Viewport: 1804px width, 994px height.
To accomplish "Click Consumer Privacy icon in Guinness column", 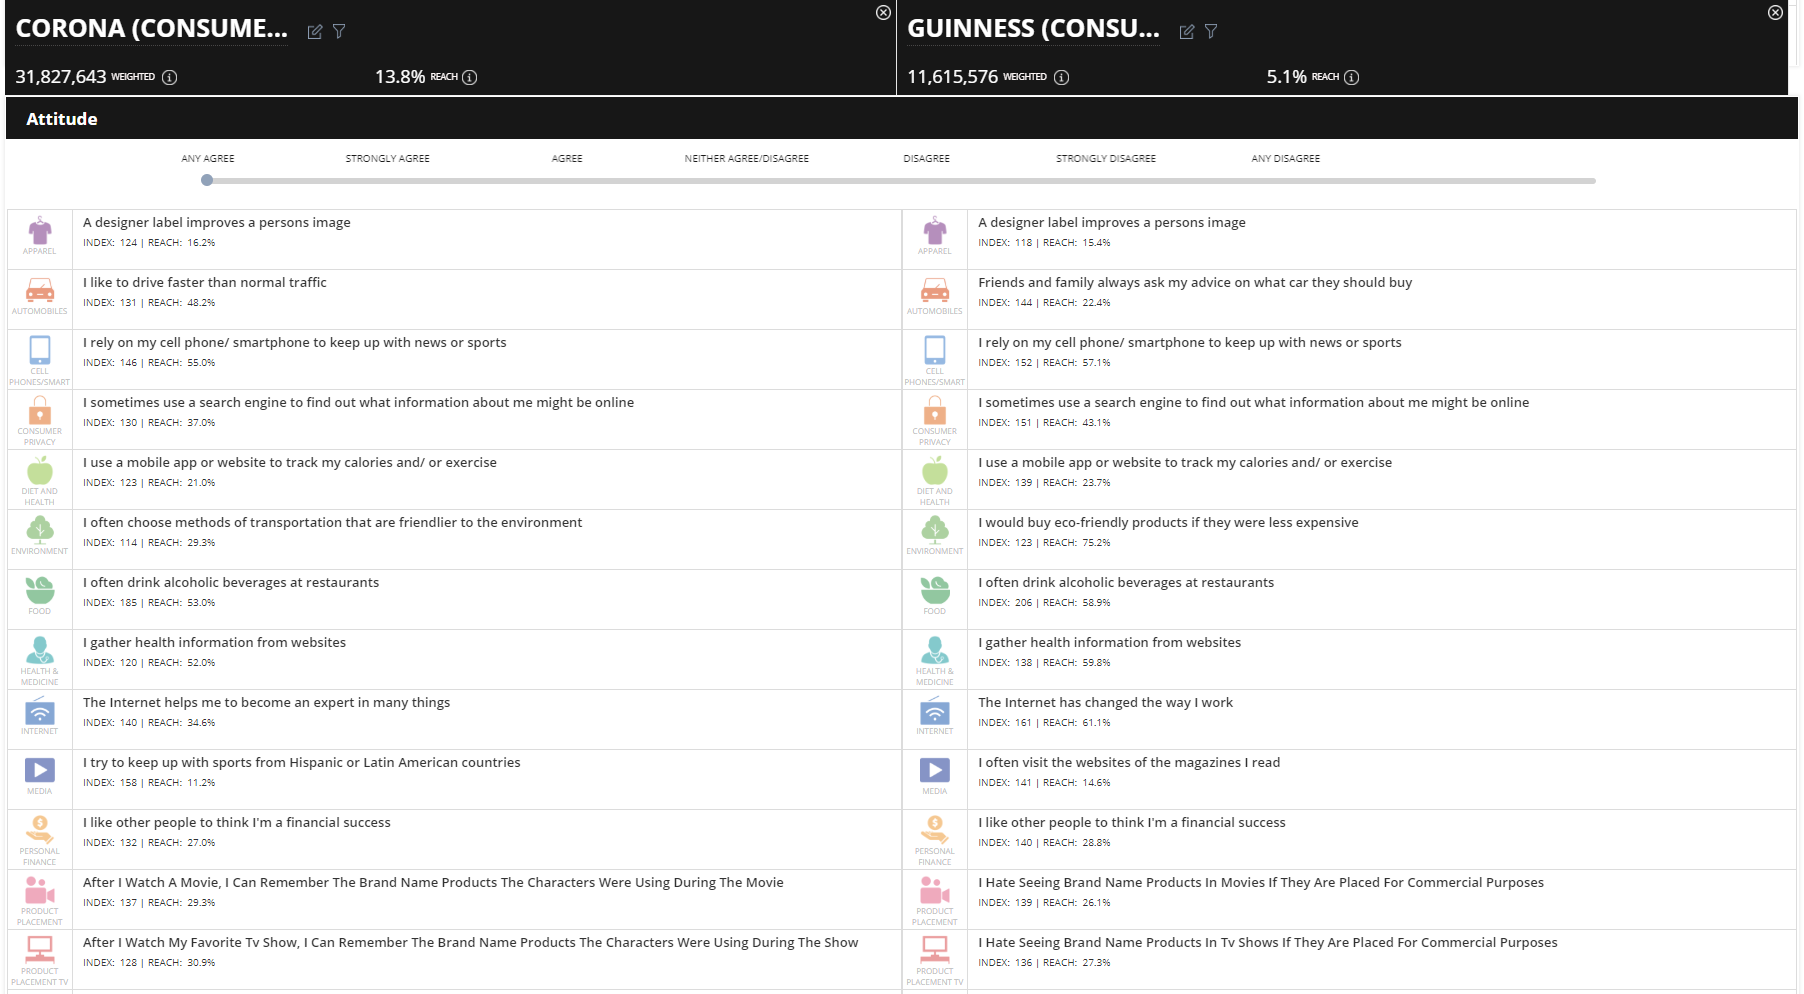I will [935, 411].
